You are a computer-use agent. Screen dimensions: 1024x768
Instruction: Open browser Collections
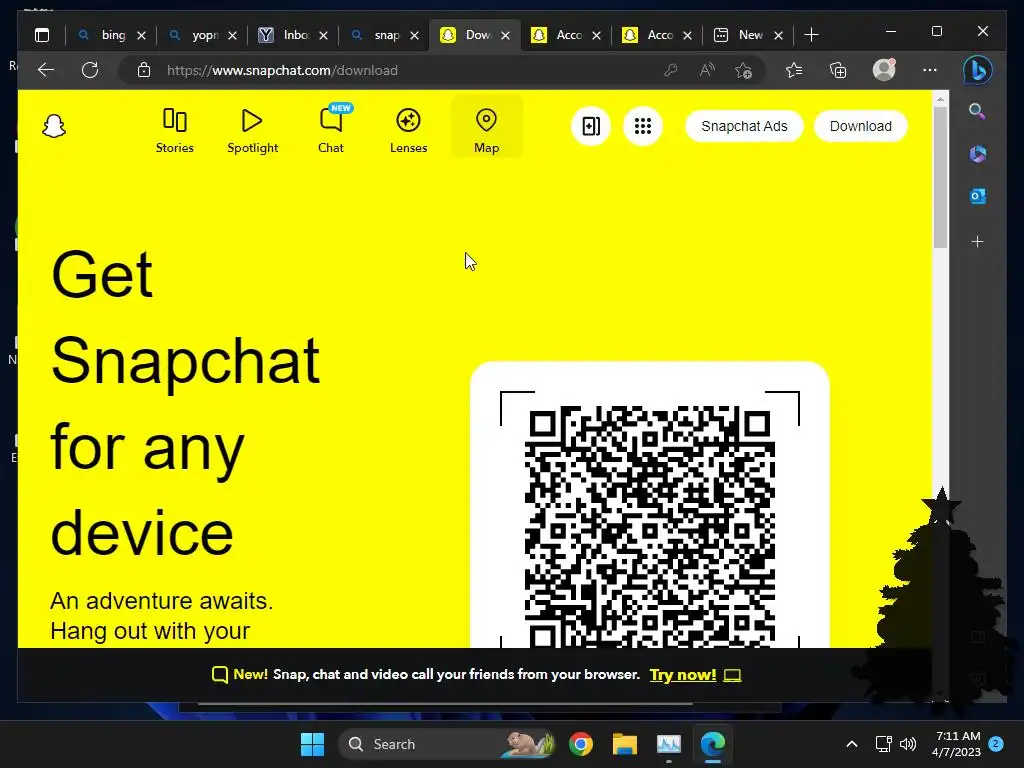(838, 70)
